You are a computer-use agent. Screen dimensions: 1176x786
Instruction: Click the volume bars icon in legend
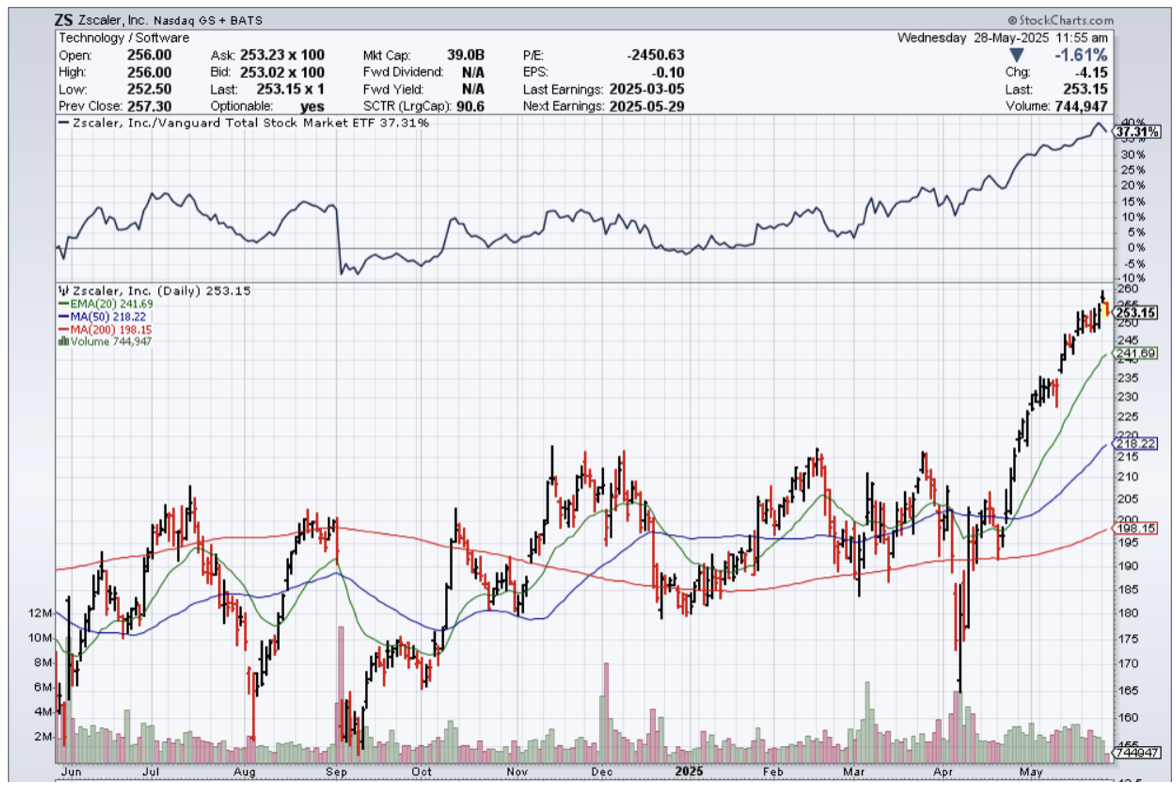(65, 341)
